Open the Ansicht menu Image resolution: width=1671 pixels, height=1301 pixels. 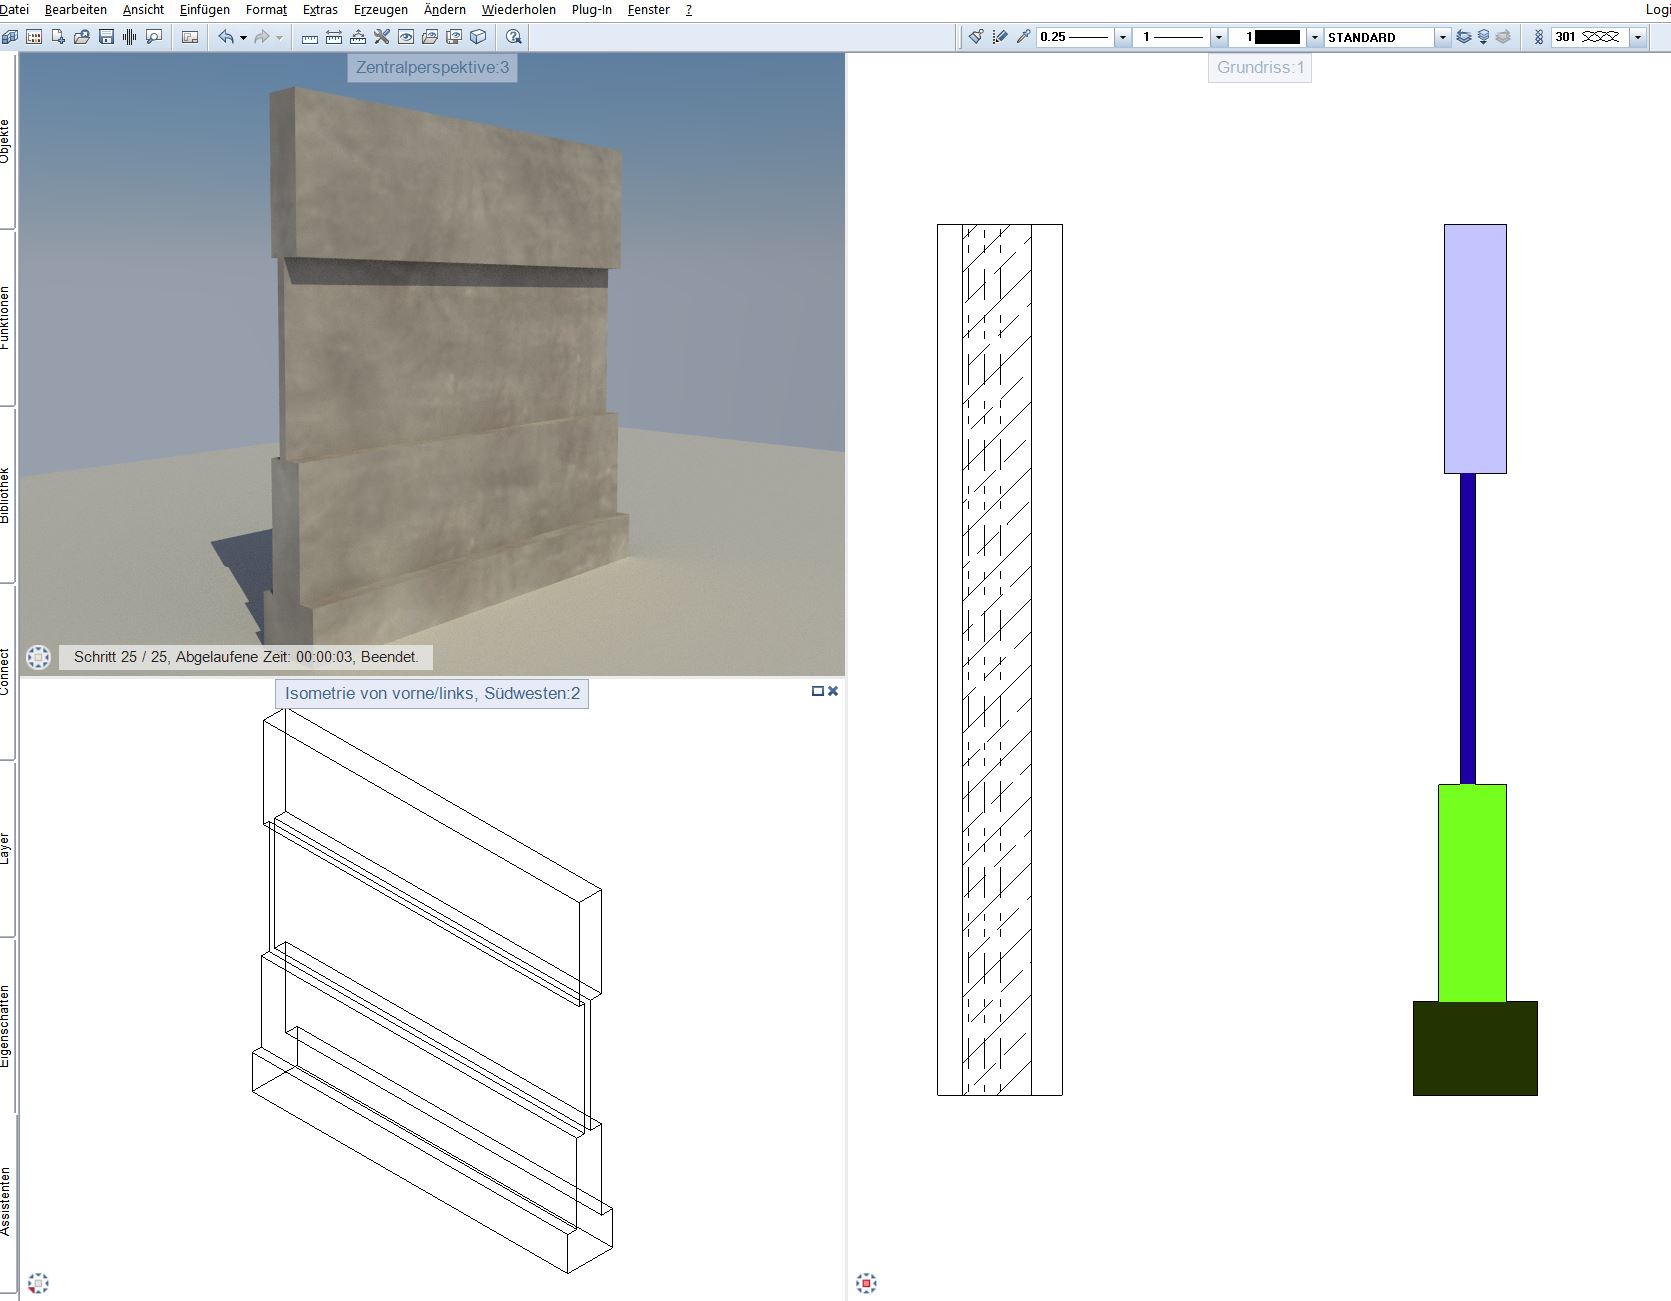tap(143, 10)
